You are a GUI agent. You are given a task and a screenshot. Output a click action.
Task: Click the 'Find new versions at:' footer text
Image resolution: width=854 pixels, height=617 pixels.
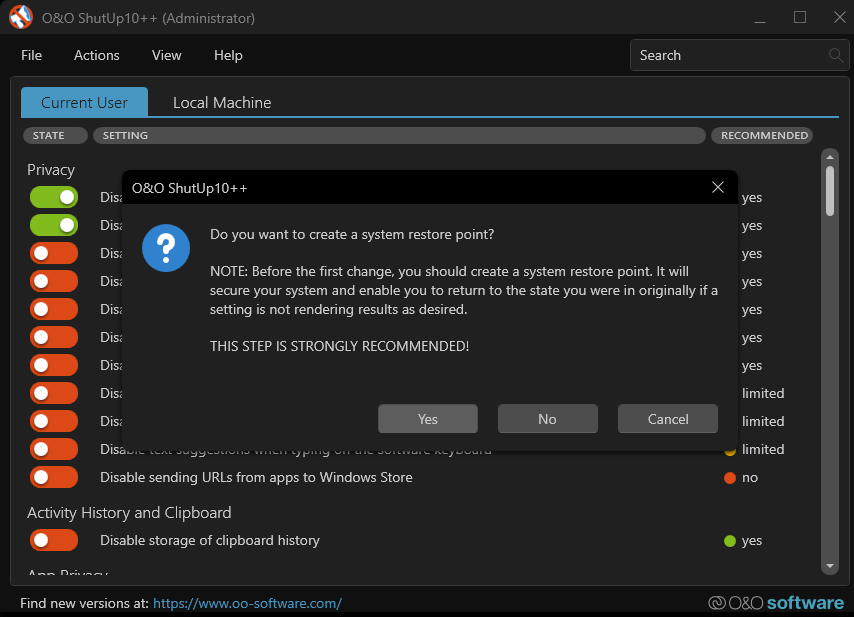[84, 603]
